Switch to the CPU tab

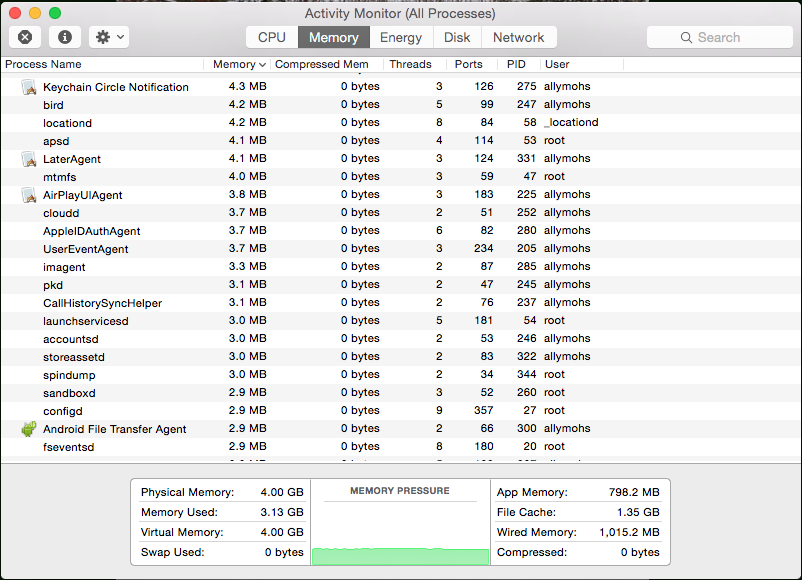(x=272, y=37)
